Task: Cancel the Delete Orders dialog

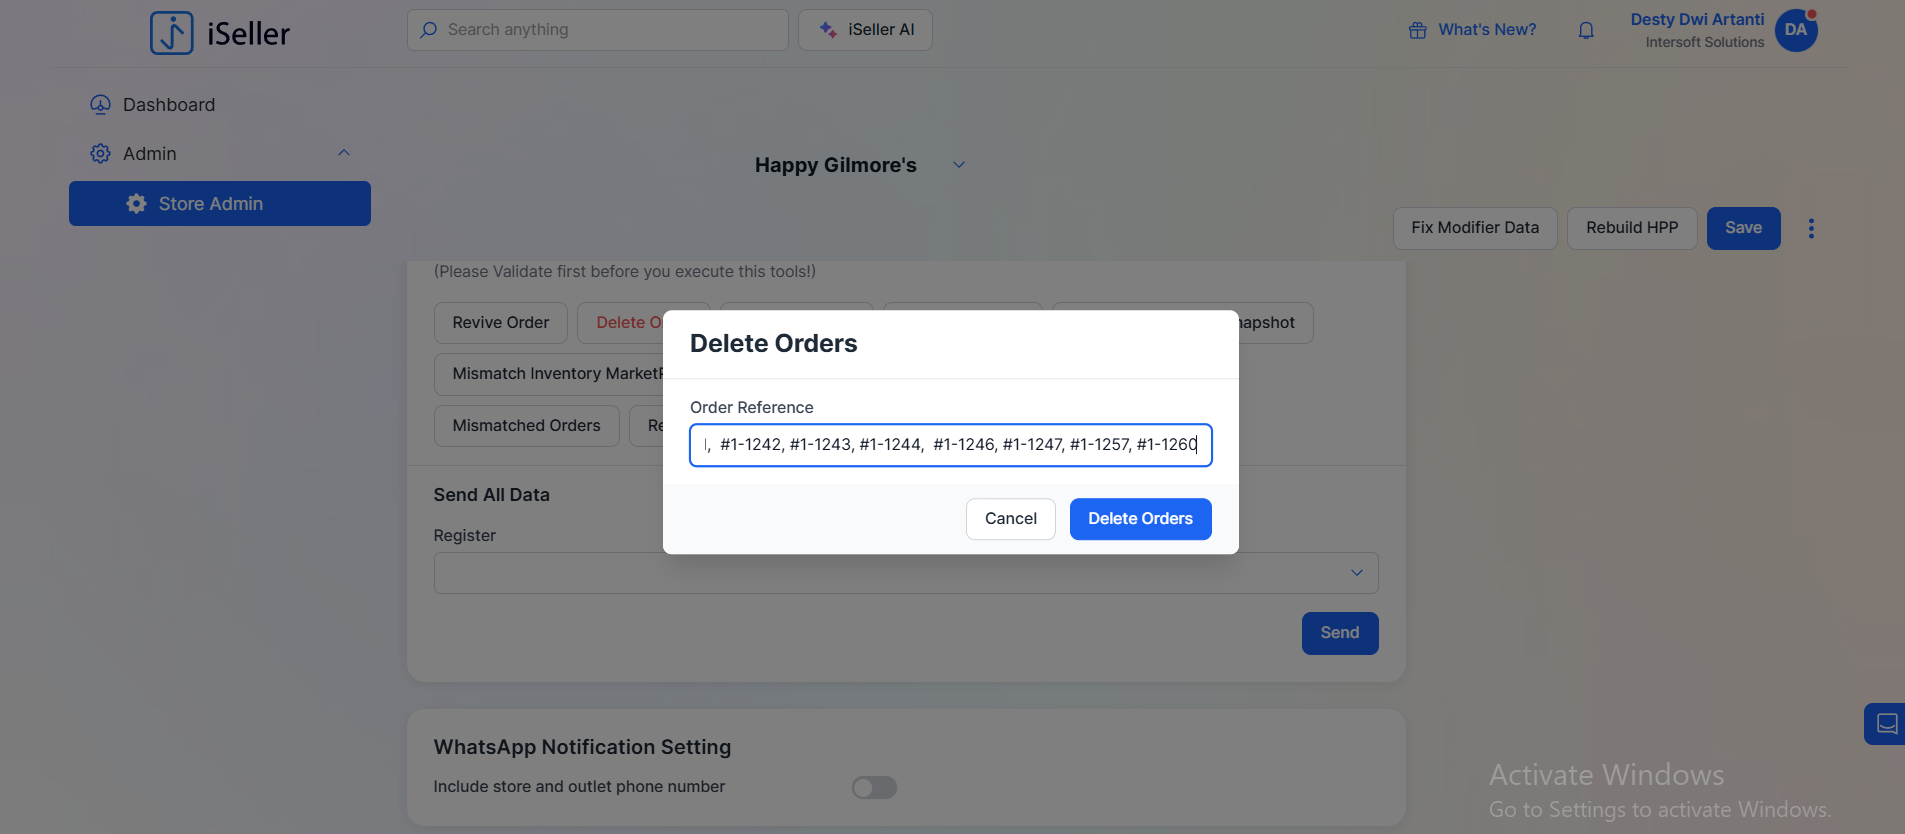Action: tap(1010, 519)
